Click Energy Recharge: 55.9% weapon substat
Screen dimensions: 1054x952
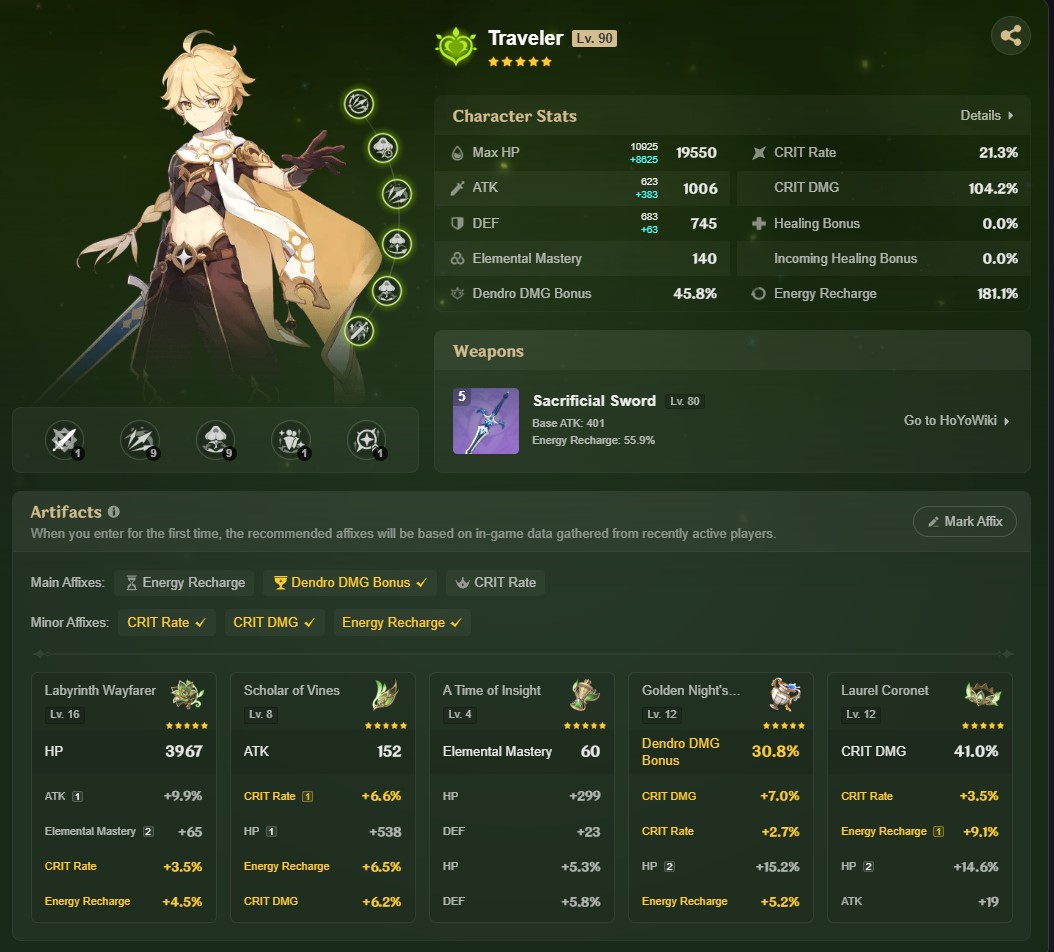point(594,440)
